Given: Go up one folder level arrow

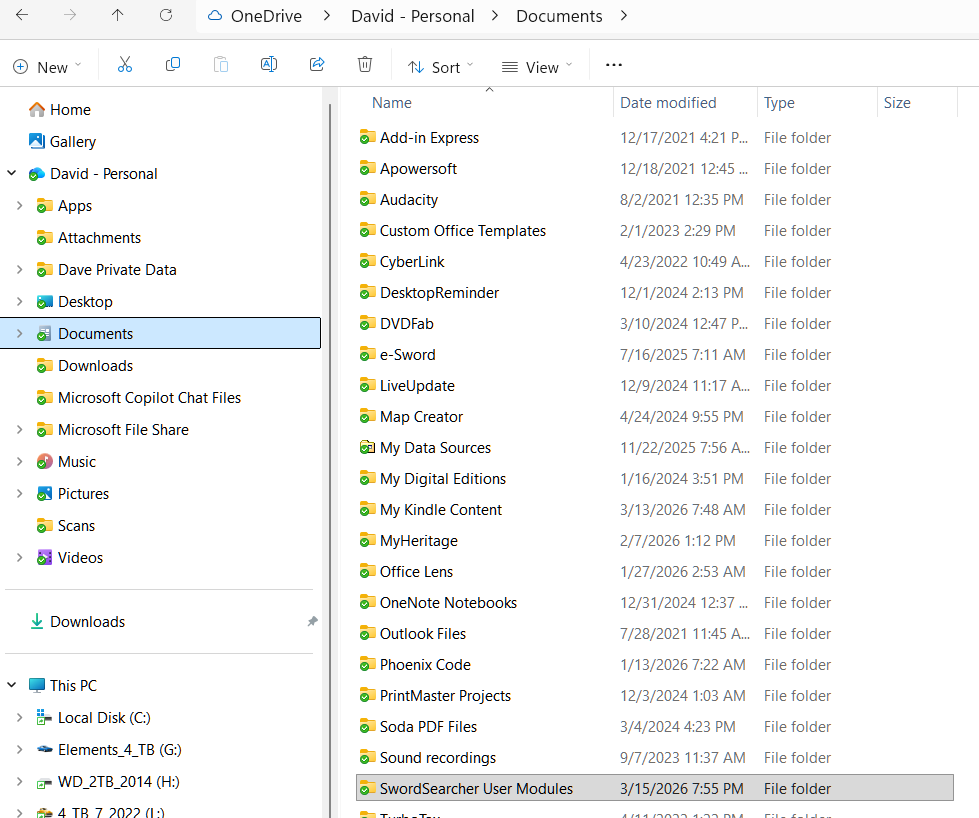Looking at the screenshot, I should point(117,15).
